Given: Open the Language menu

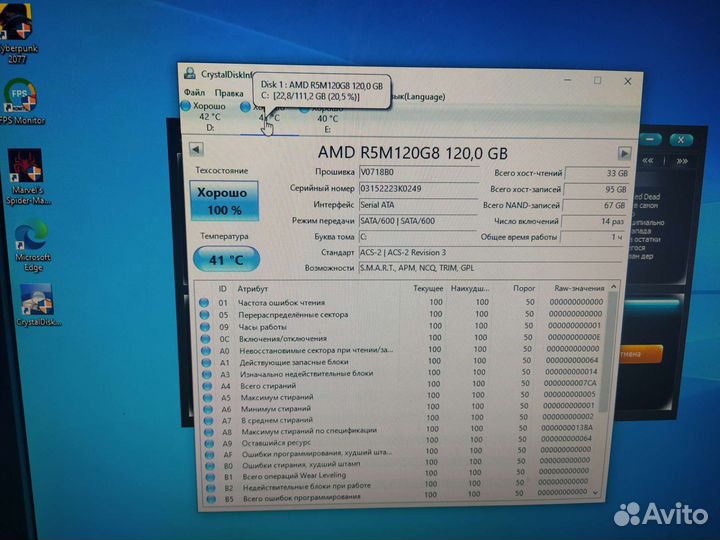Looking at the screenshot, I should tap(419, 96).
